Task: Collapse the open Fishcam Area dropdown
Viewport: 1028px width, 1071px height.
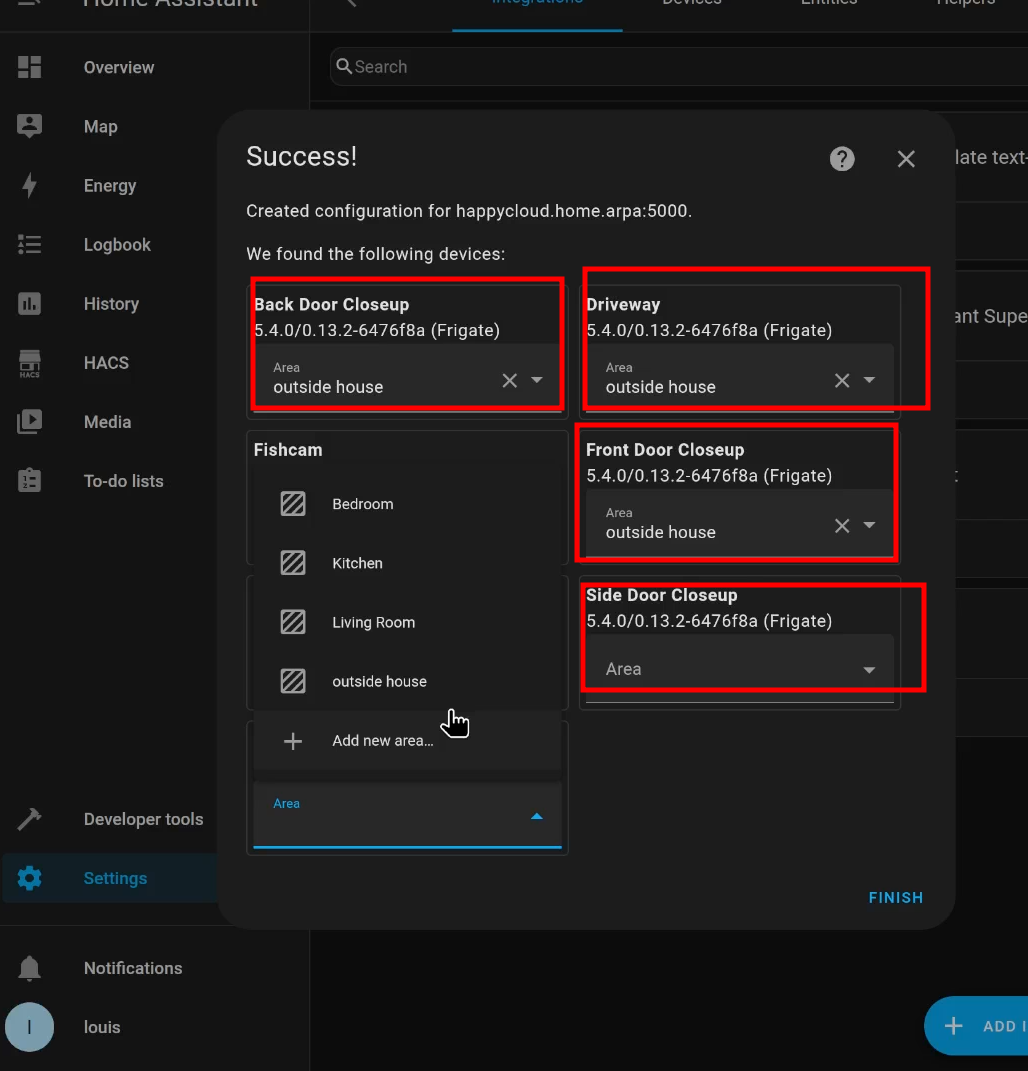Action: (x=537, y=816)
